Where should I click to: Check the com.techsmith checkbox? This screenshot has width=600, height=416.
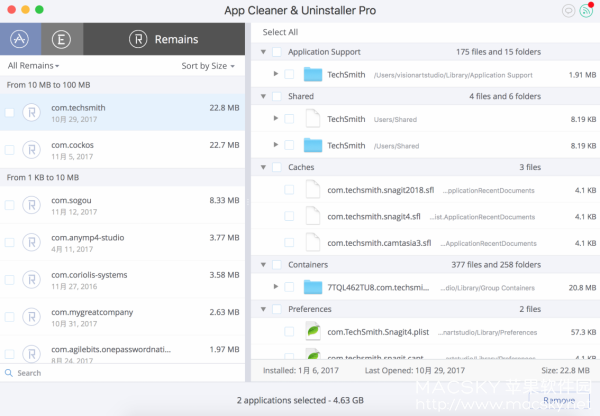[x=10, y=113]
